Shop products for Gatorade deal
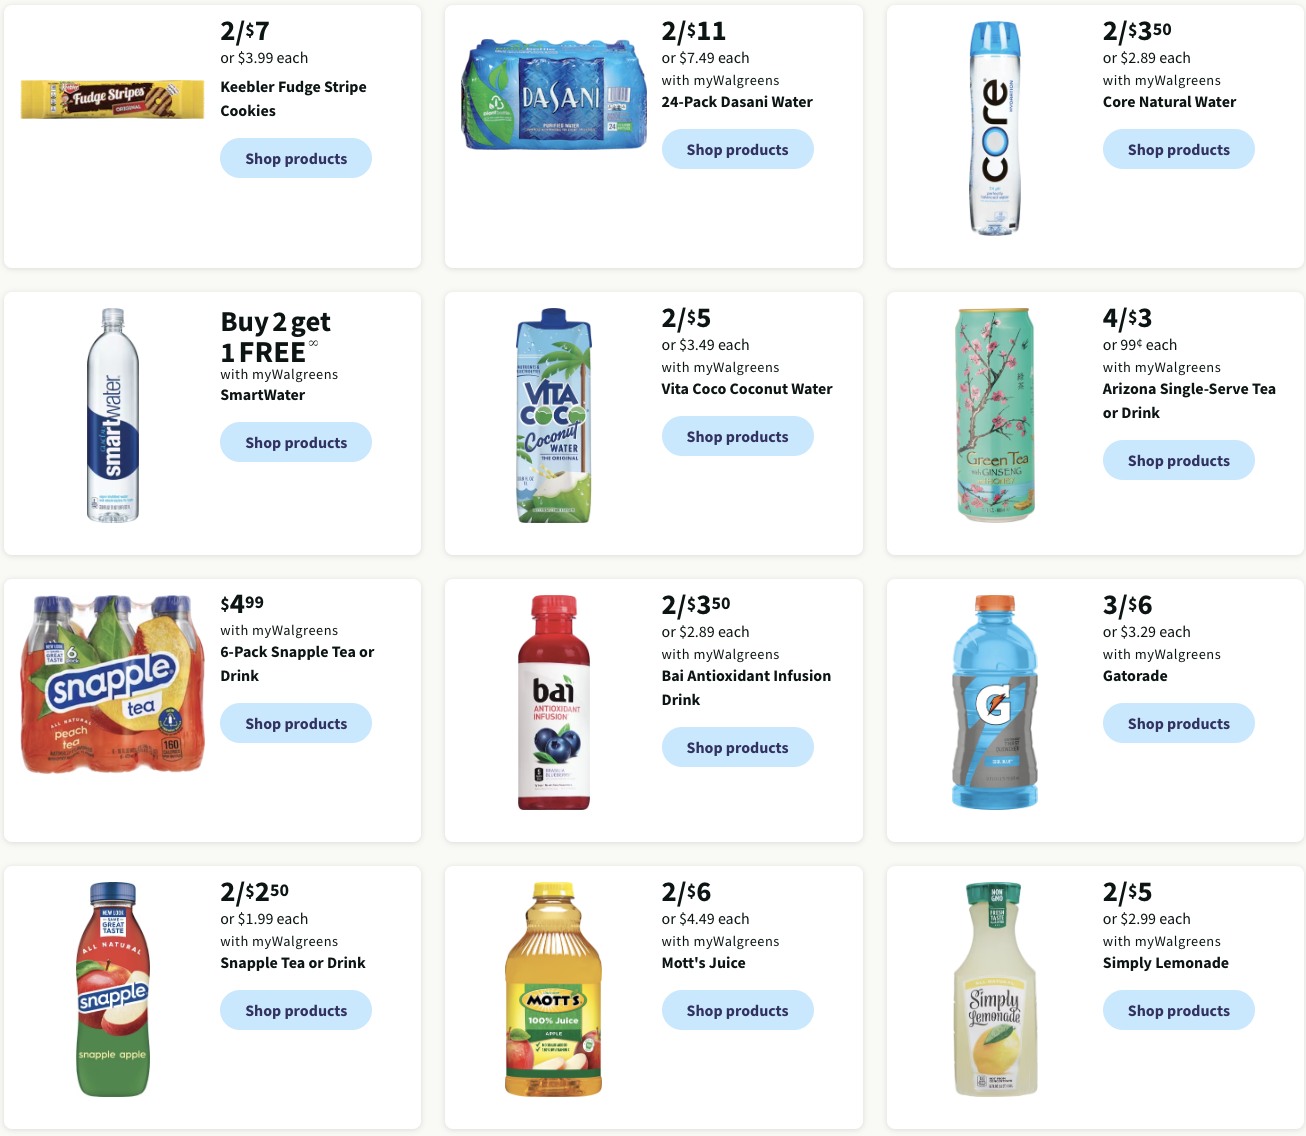 point(1179,723)
